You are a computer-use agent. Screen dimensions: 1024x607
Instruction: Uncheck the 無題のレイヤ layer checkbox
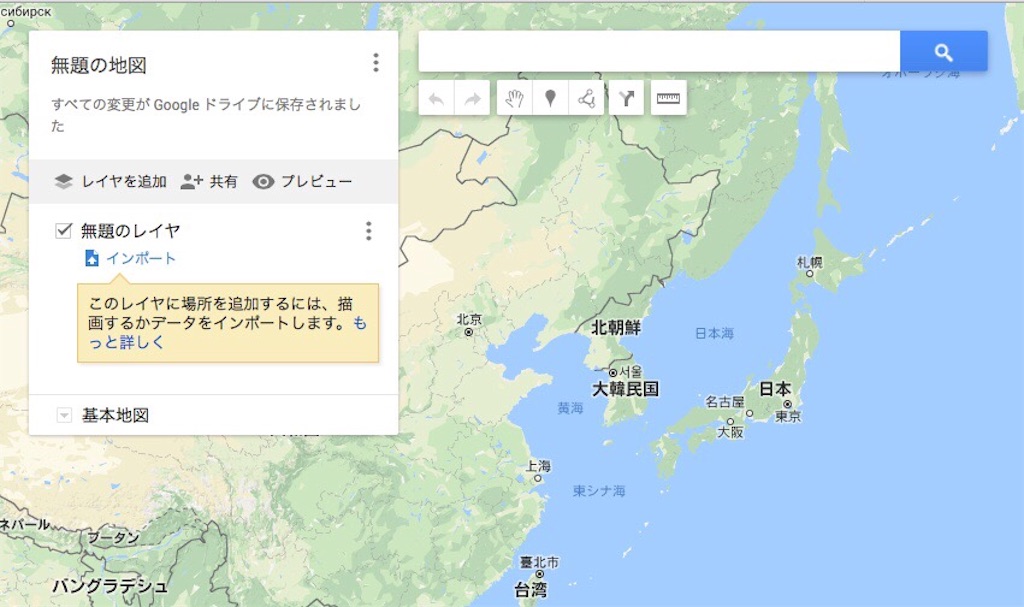coord(63,230)
